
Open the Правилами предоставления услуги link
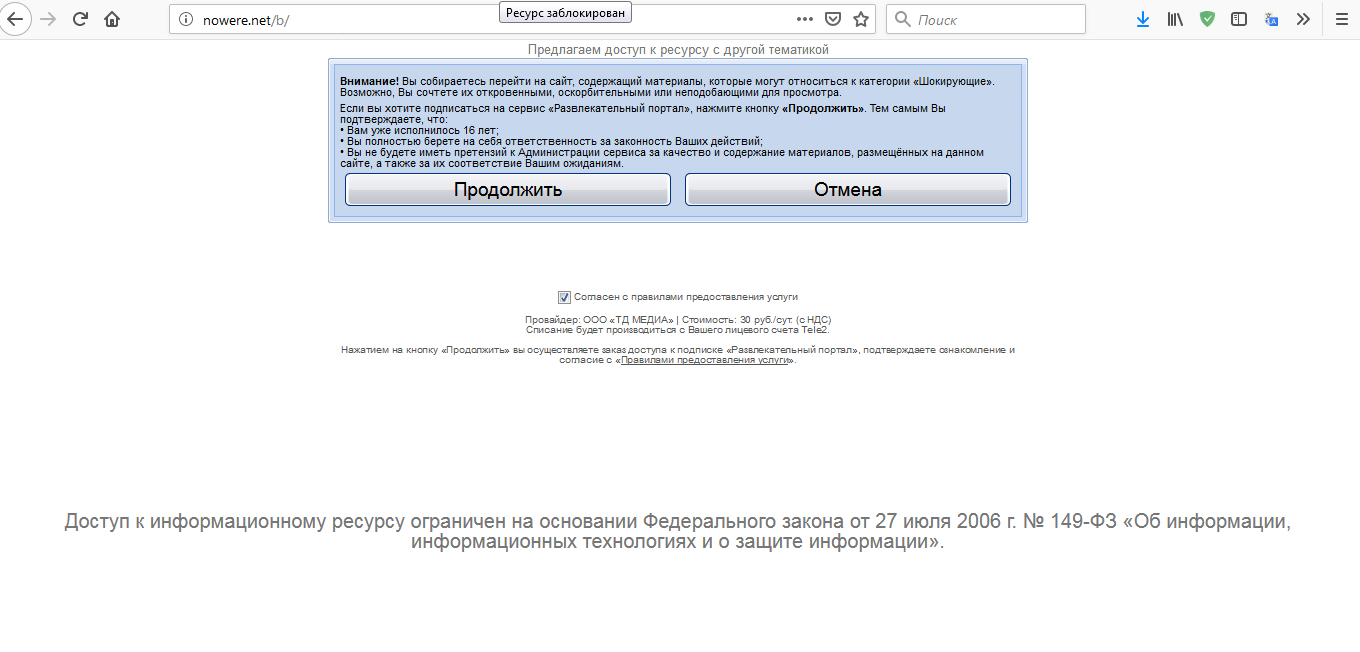coord(705,360)
